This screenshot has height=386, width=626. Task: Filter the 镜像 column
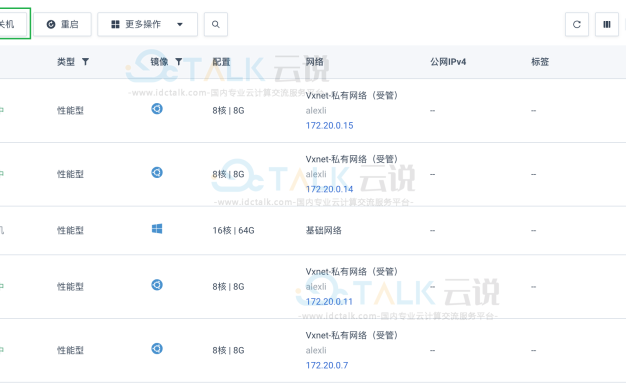pyautogui.click(x=179, y=61)
